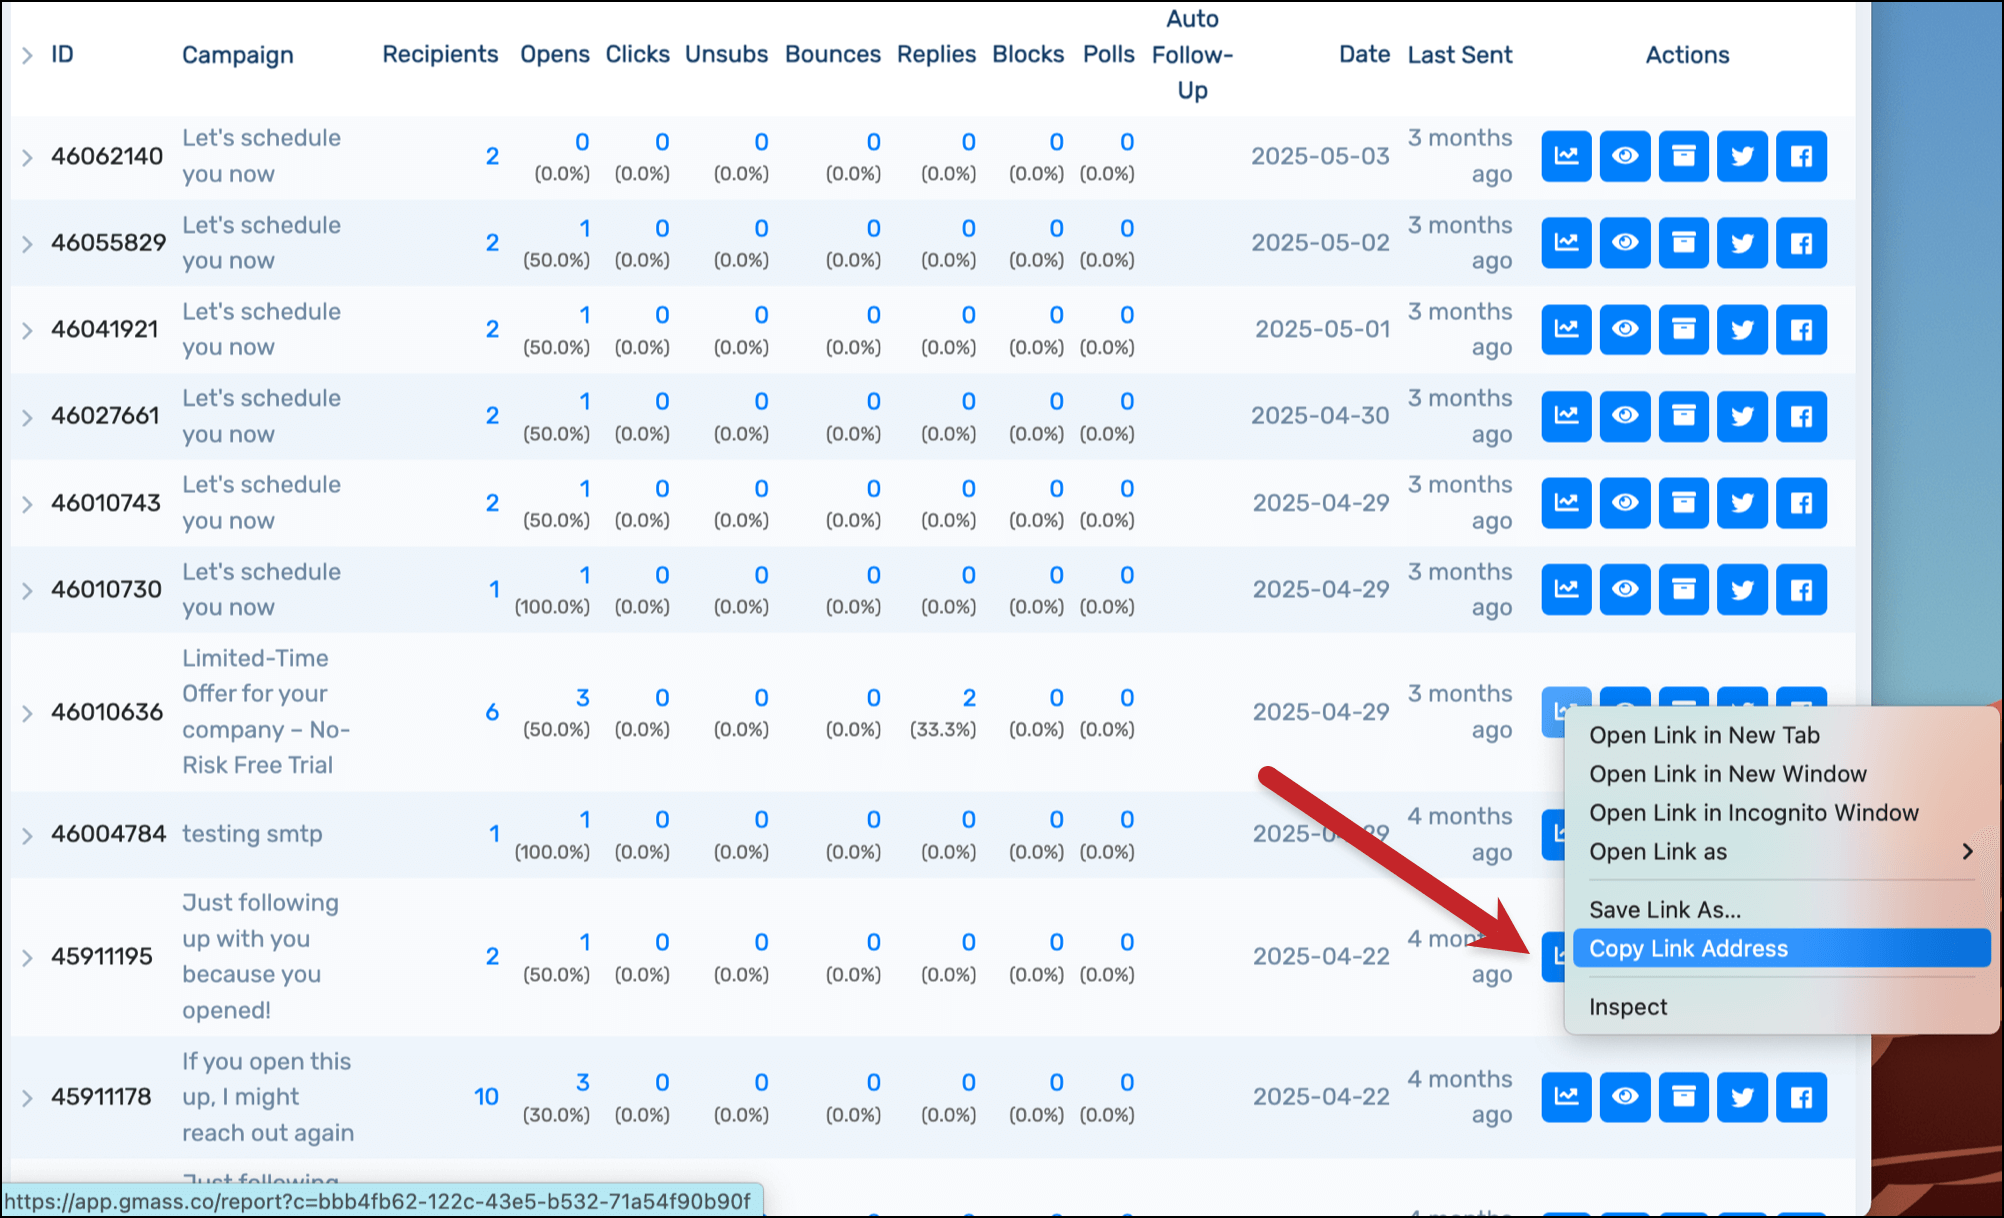Click Facebook icon for campaign 46062140
The width and height of the screenshot is (2004, 1218).
[x=1801, y=156]
